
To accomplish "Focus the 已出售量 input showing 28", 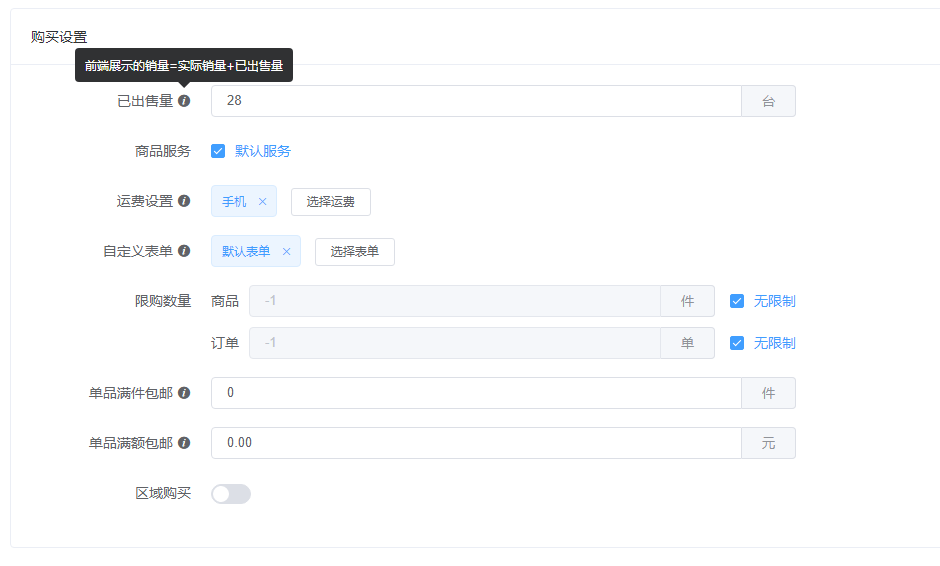I will pyautogui.click(x=476, y=101).
